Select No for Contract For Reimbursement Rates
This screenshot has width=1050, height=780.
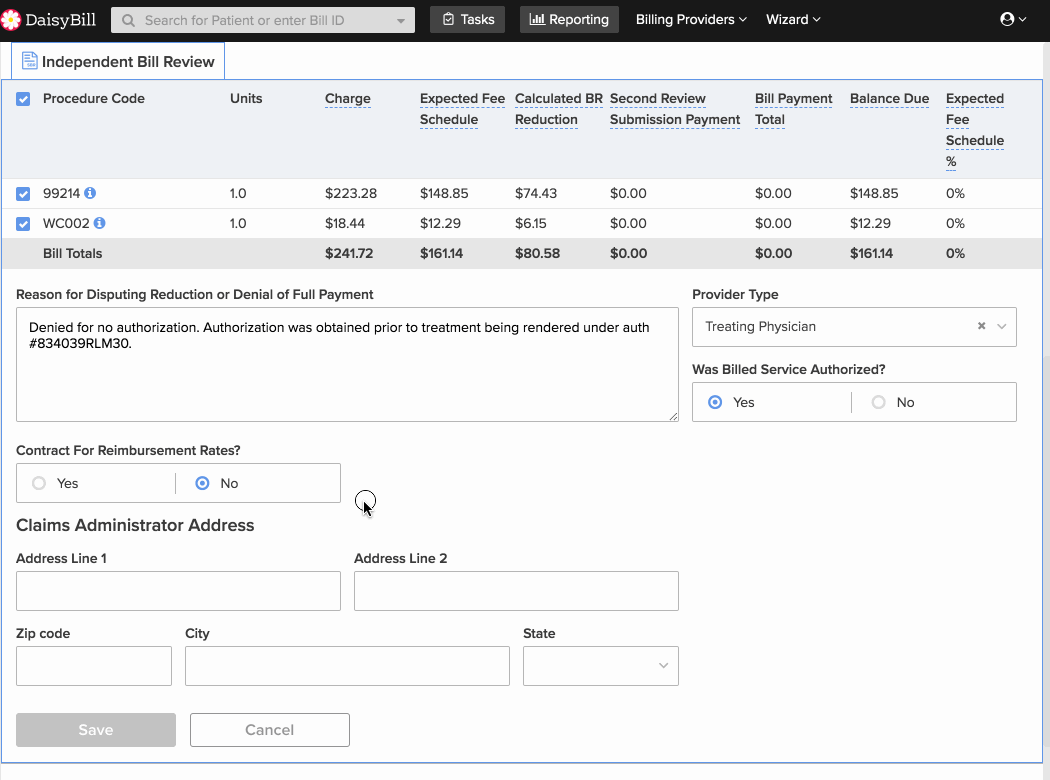click(x=202, y=483)
